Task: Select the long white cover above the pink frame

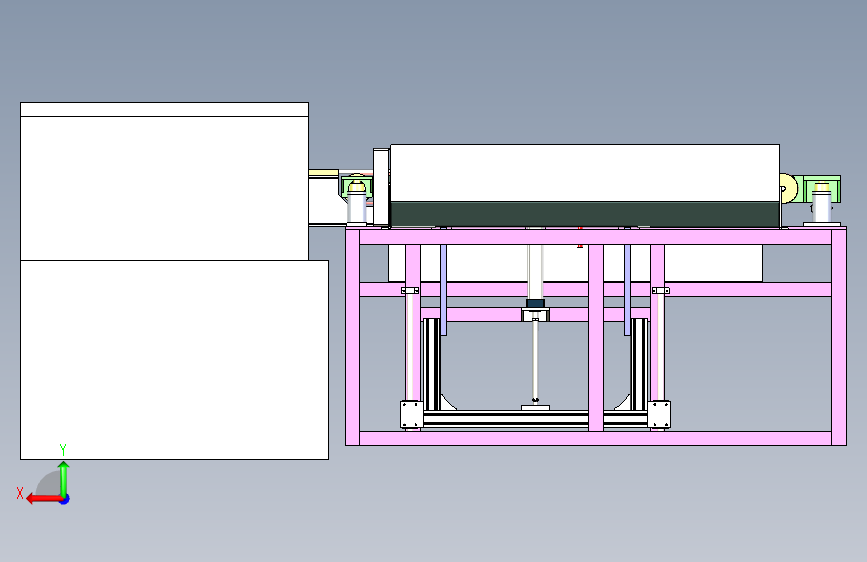Action: point(585,173)
